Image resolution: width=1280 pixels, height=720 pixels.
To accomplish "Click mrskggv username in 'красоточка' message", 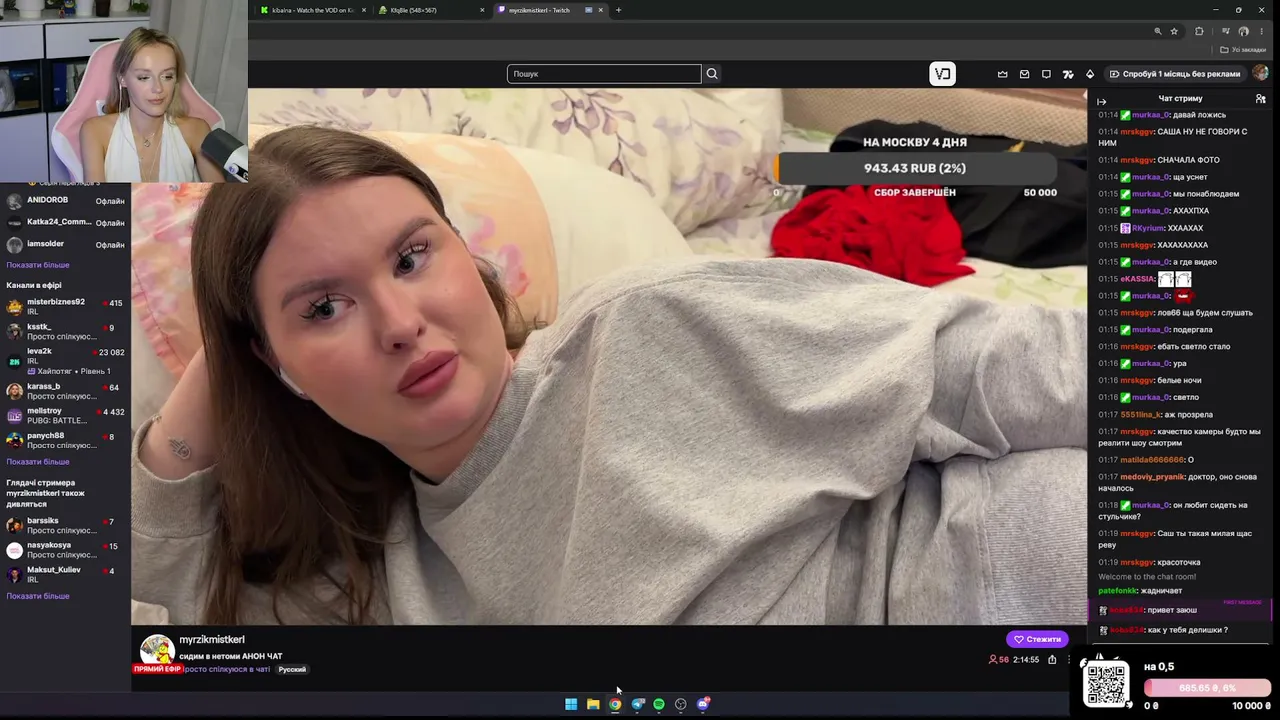I will pyautogui.click(x=1137, y=562).
